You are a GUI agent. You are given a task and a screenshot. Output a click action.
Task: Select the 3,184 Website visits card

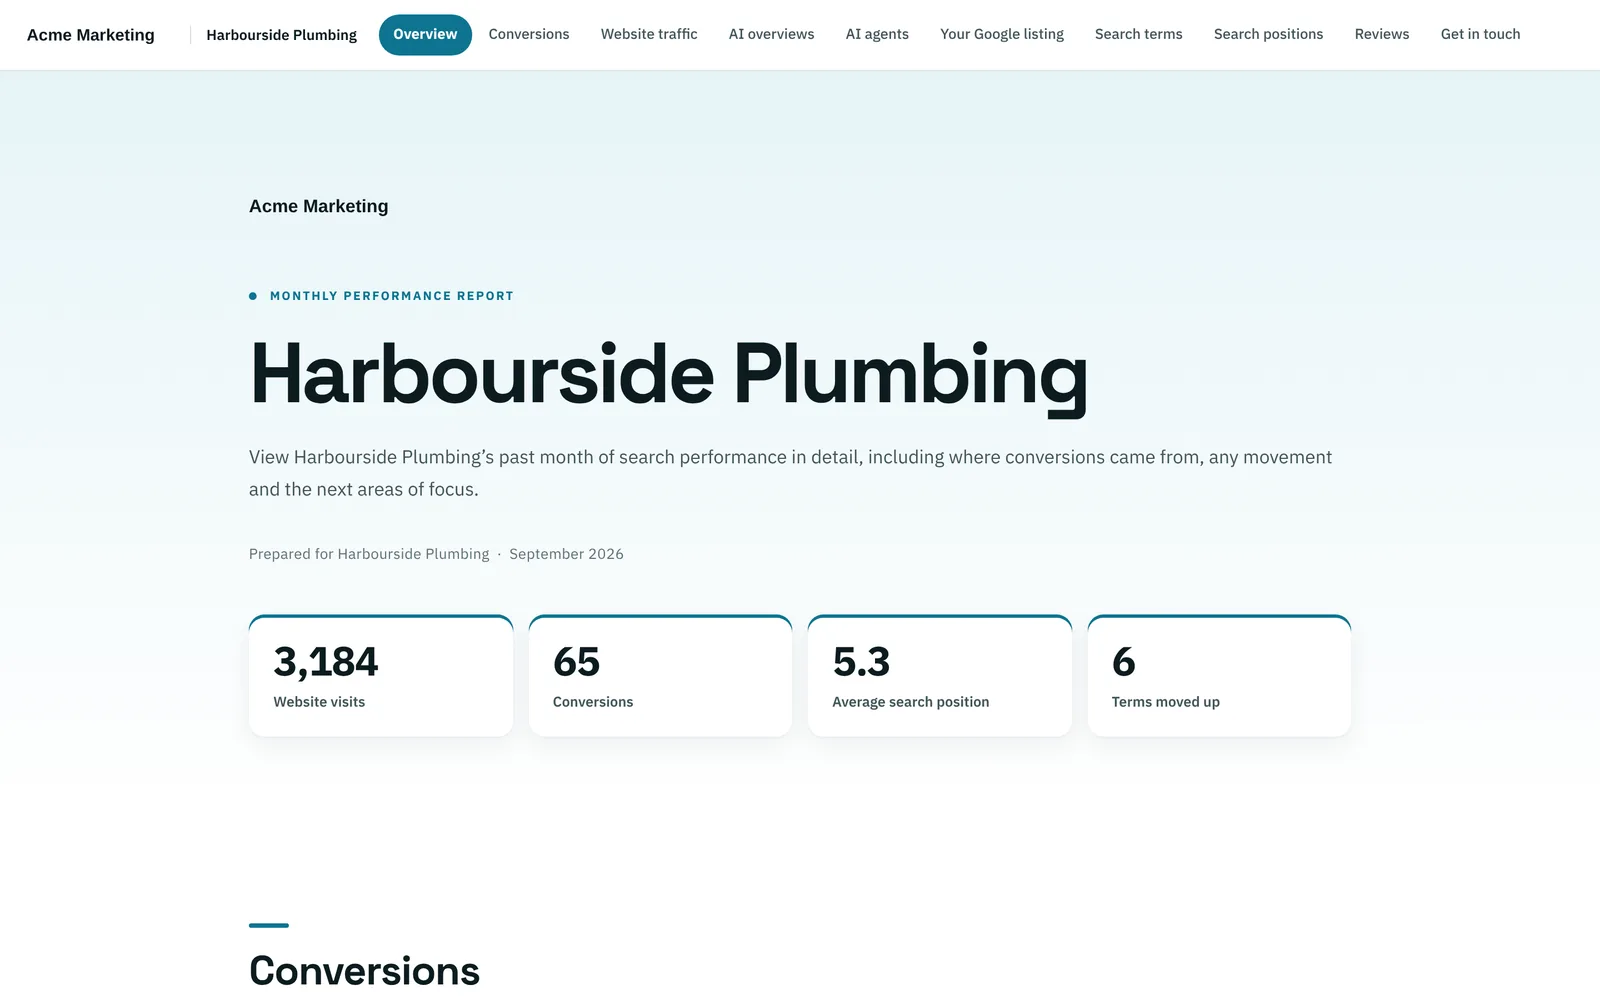tap(381, 676)
